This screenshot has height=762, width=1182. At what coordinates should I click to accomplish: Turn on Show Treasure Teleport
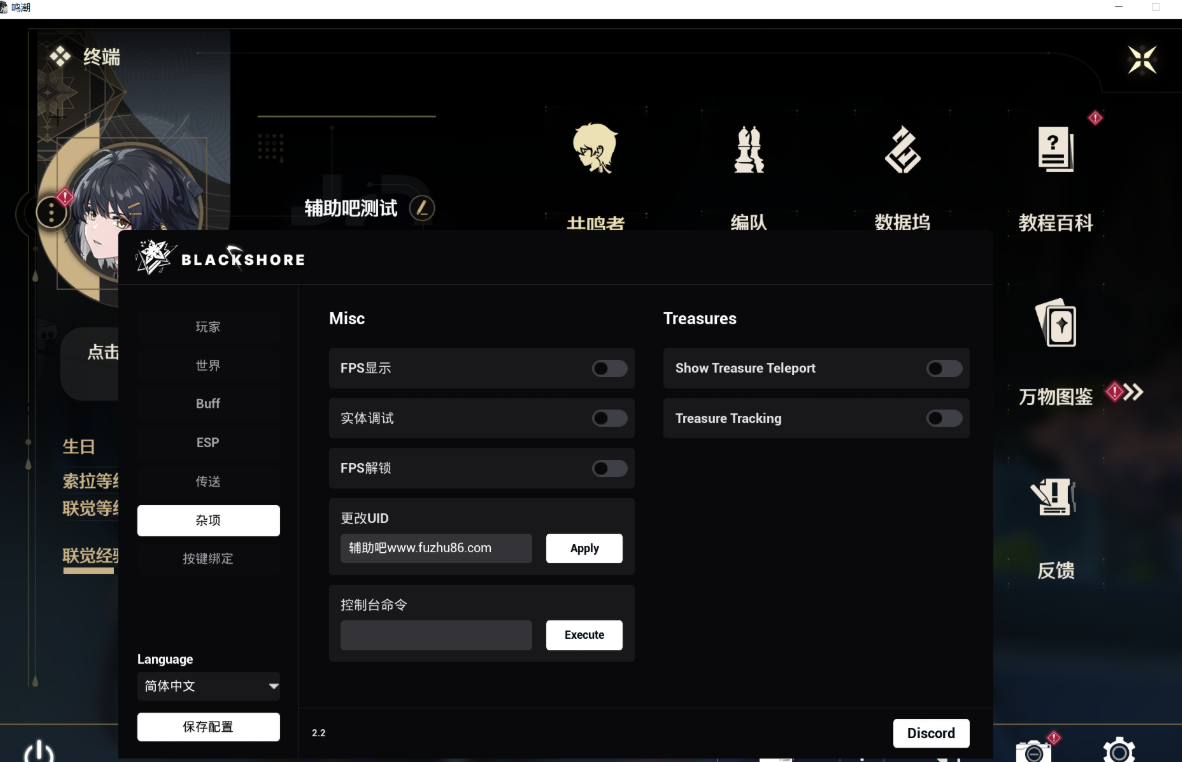point(944,368)
